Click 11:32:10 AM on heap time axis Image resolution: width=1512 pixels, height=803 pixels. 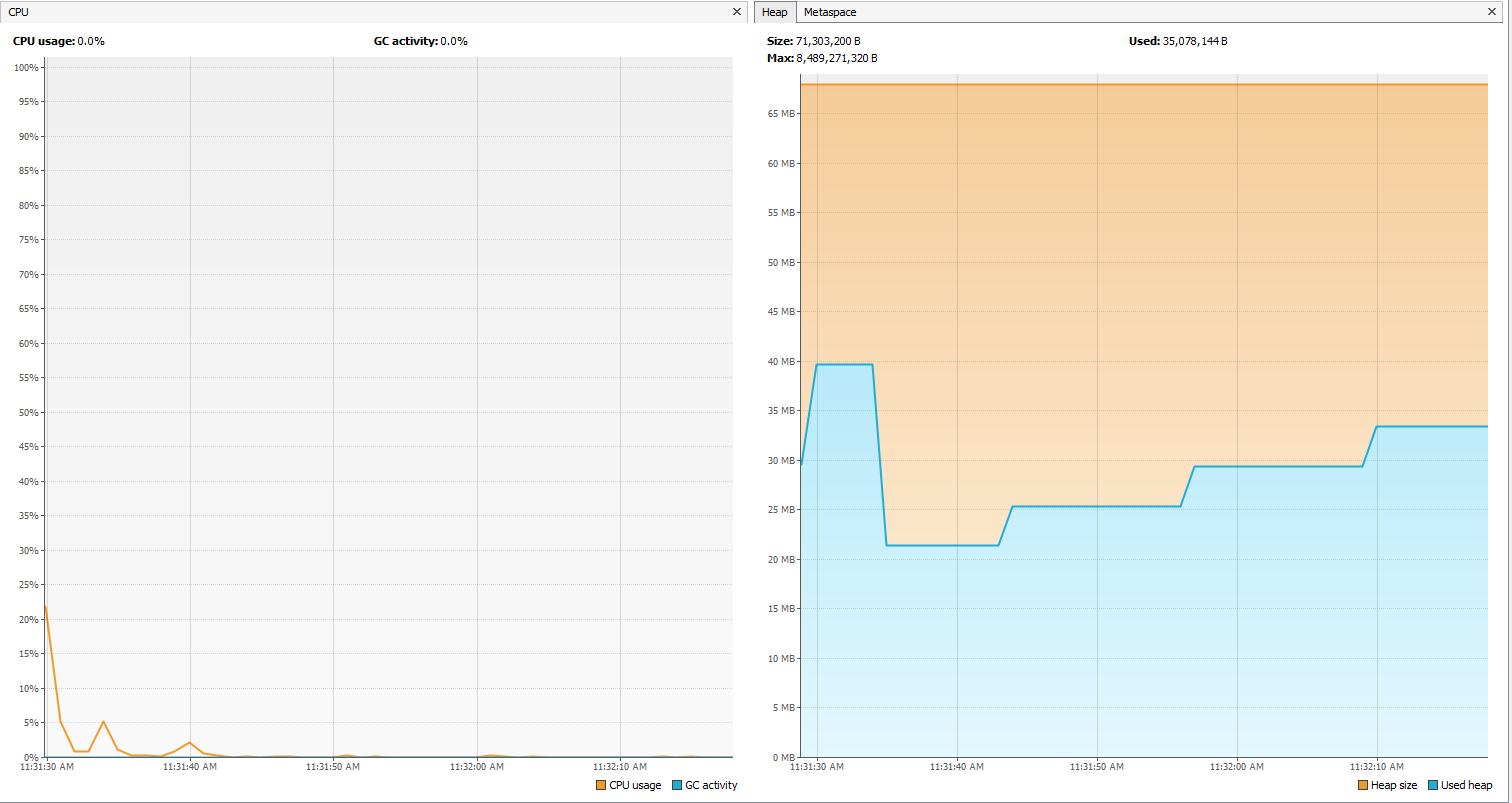(x=1377, y=767)
